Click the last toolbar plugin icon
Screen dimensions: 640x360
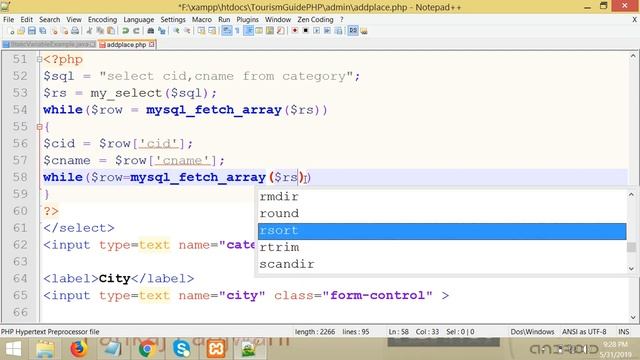tap(364, 31)
